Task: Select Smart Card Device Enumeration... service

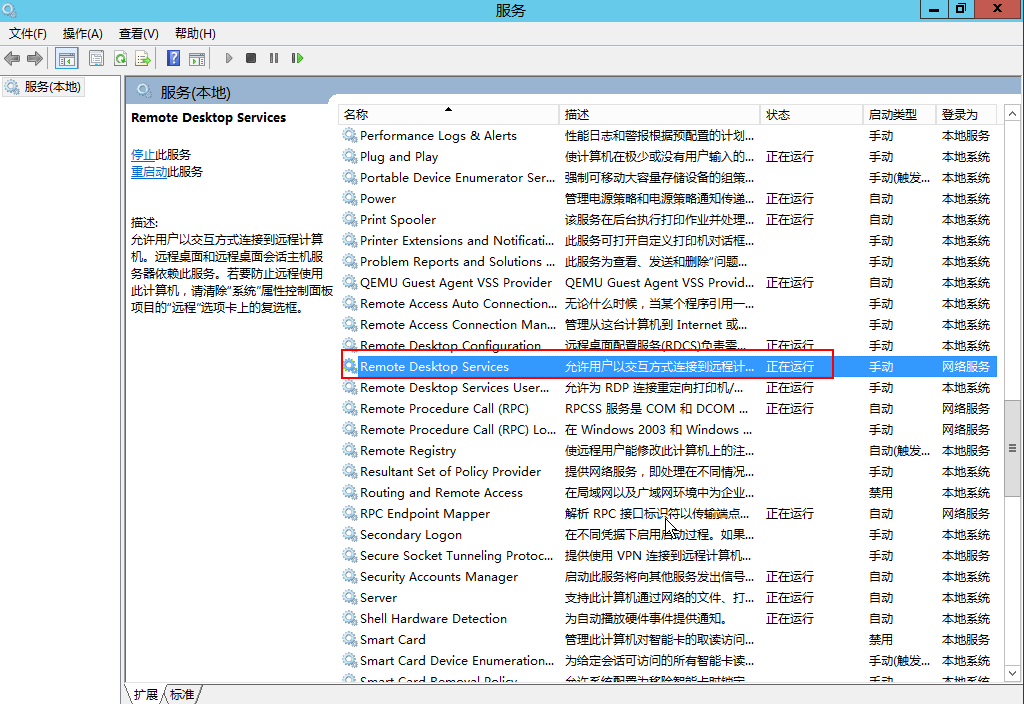Action: 667,660
